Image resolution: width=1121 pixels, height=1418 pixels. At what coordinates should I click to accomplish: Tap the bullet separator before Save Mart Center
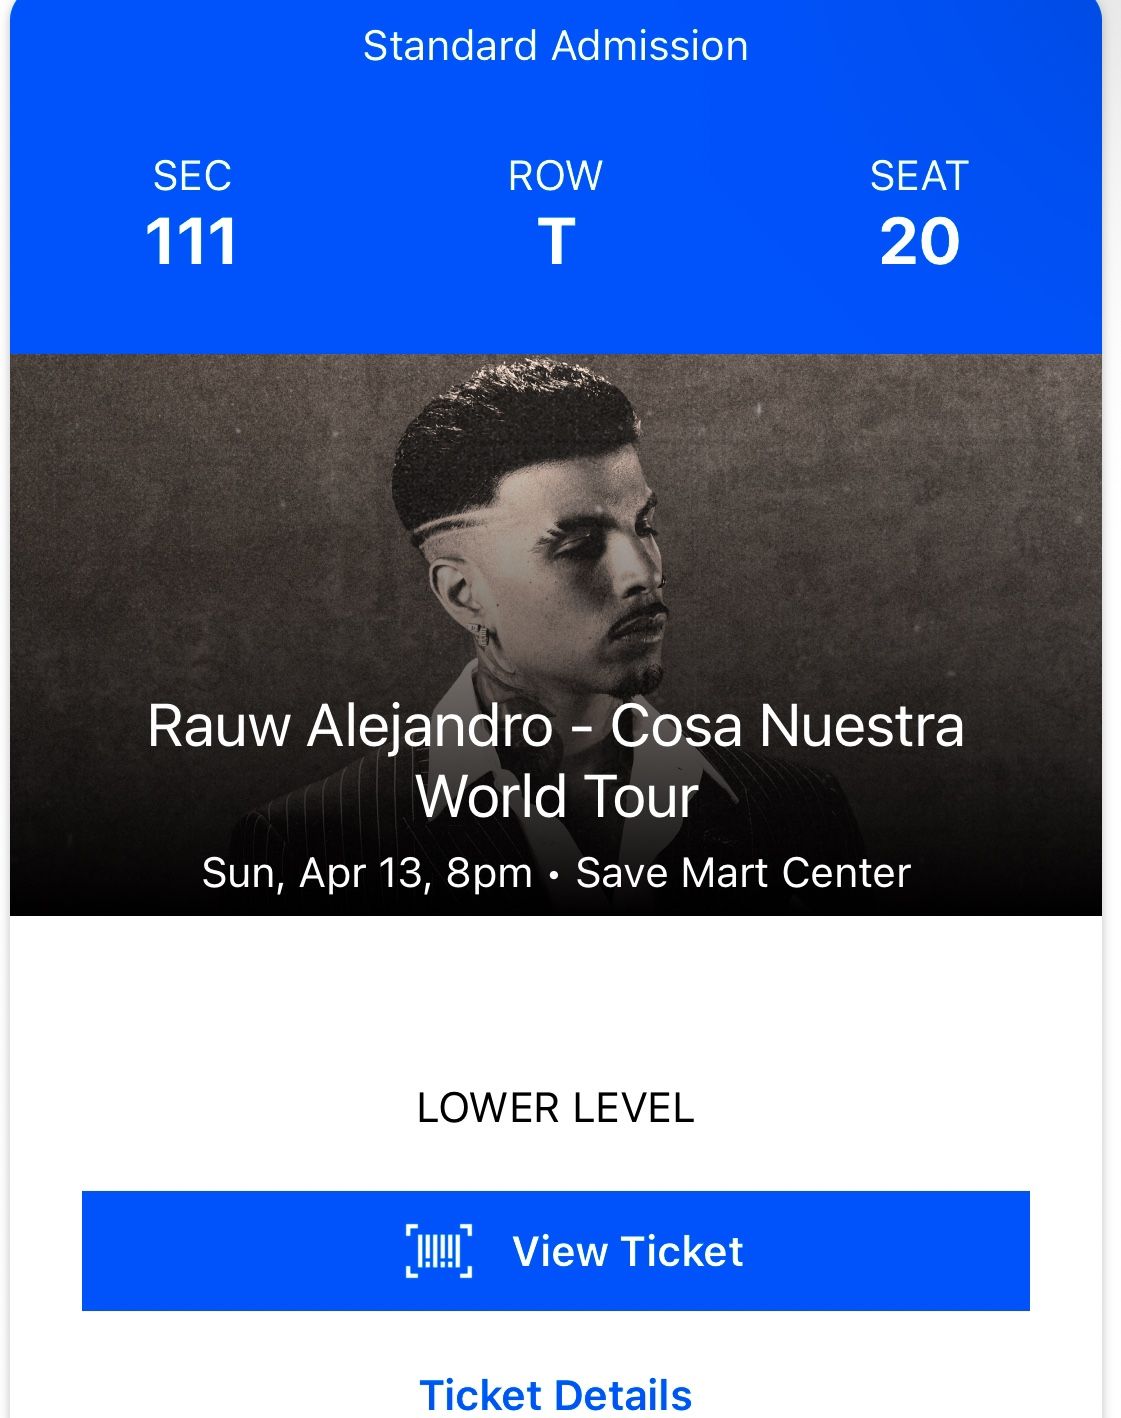(x=554, y=875)
